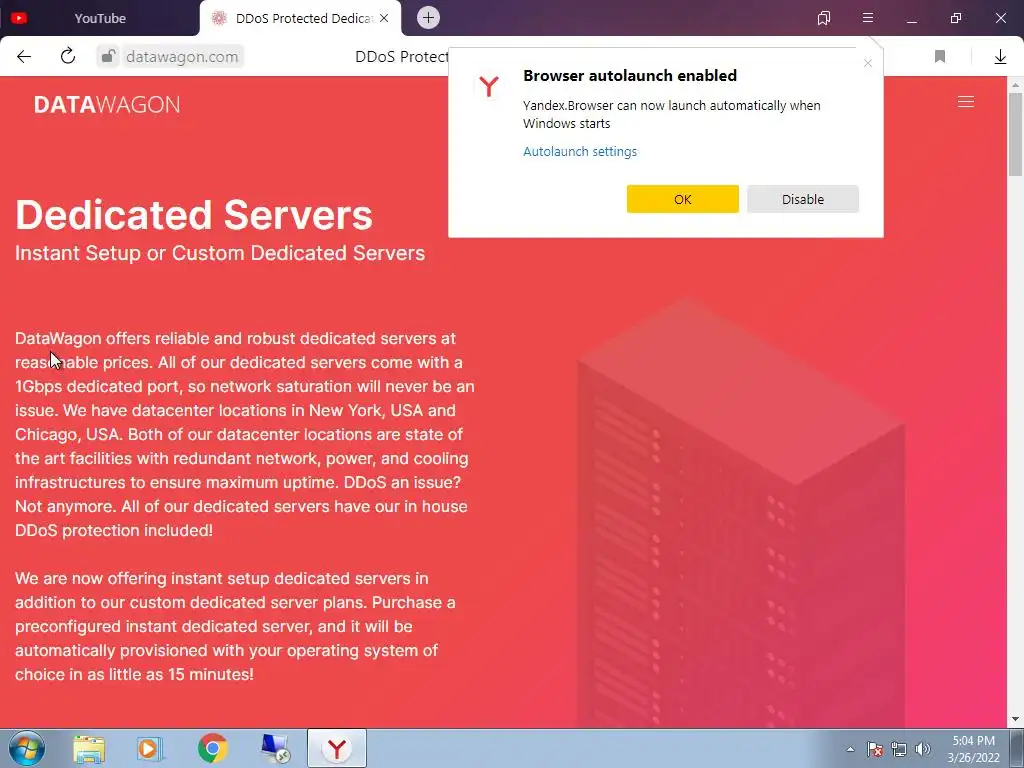Open the downloads arrow icon

tap(1000, 57)
